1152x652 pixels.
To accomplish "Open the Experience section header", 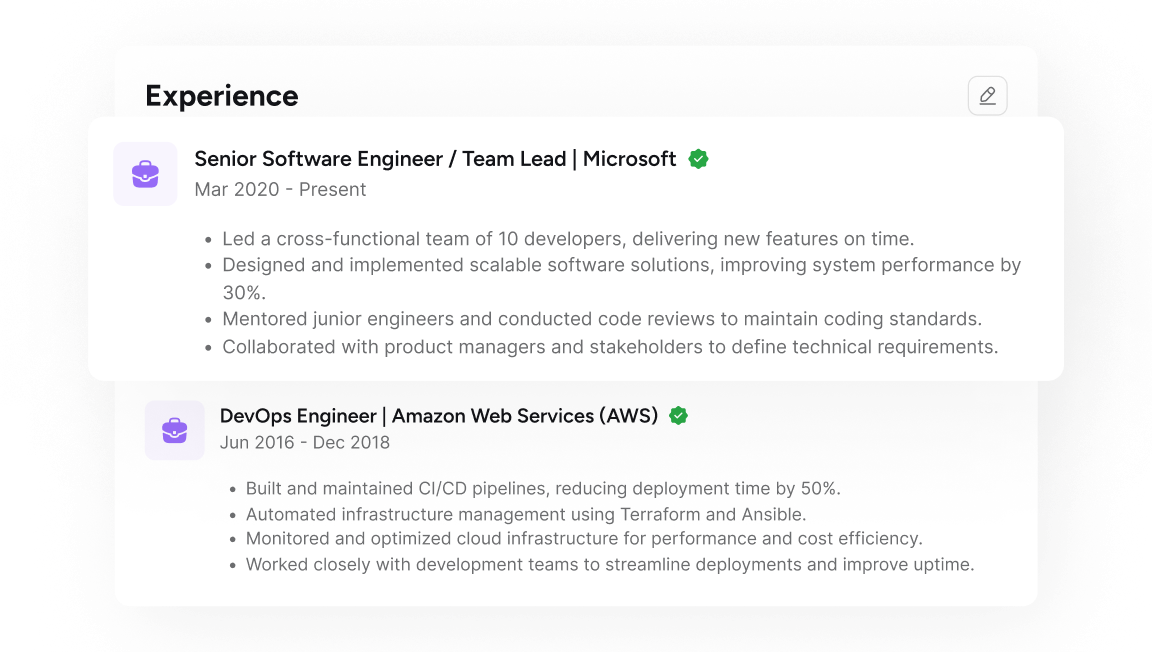I will click(221, 95).
